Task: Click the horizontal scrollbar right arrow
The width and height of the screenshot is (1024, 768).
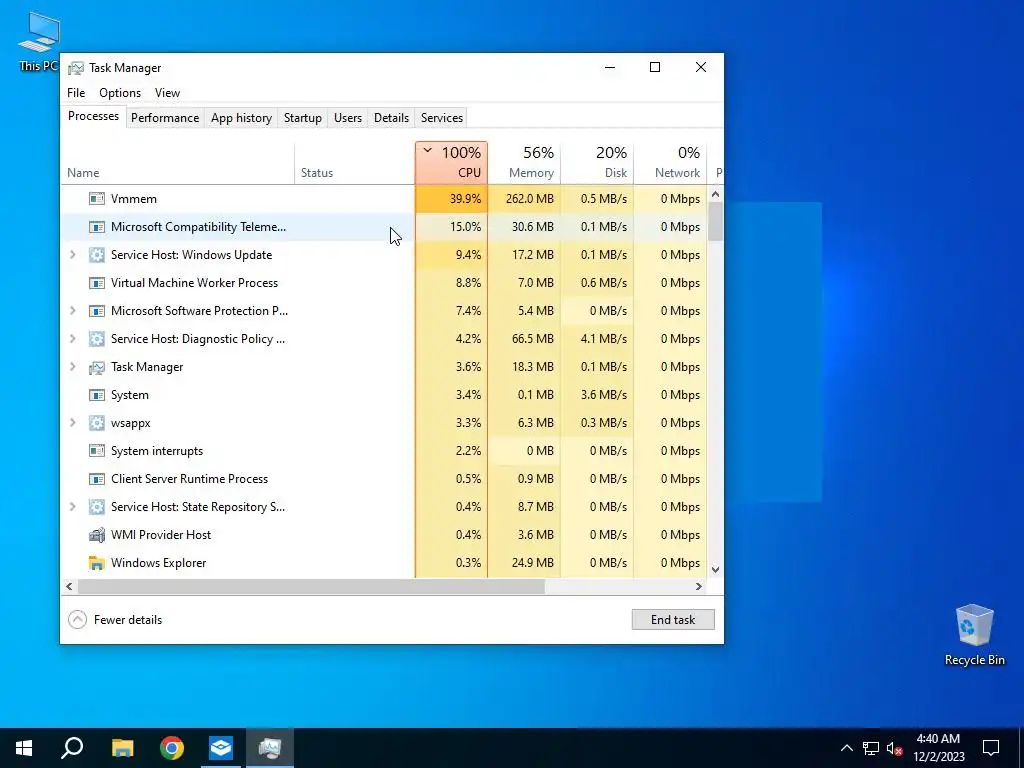Action: 699,586
